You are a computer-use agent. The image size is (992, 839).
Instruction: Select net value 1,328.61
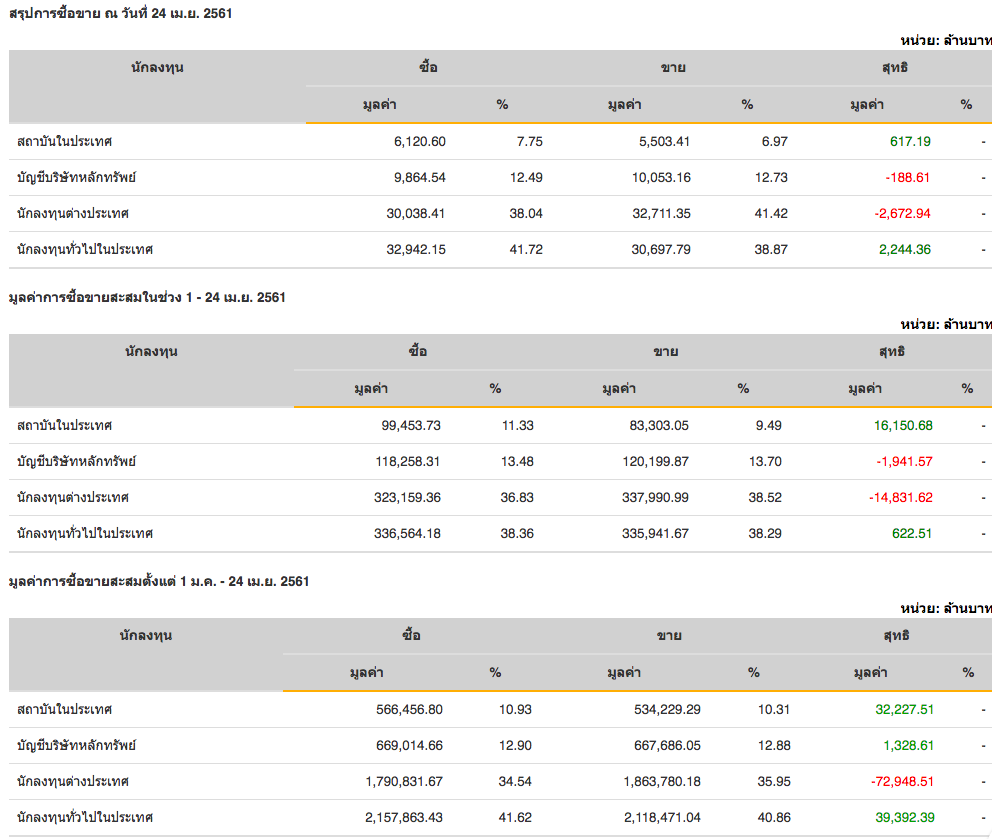(x=908, y=746)
